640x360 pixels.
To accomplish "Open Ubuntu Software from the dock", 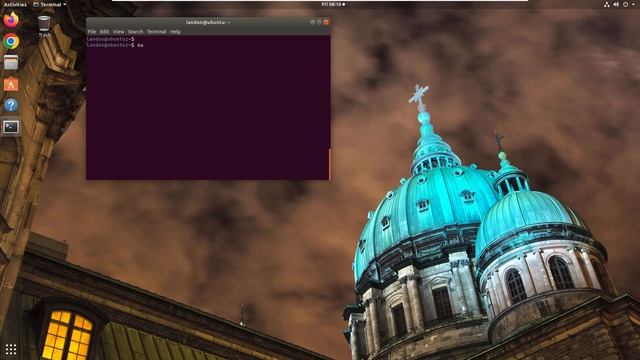I will 11,84.
